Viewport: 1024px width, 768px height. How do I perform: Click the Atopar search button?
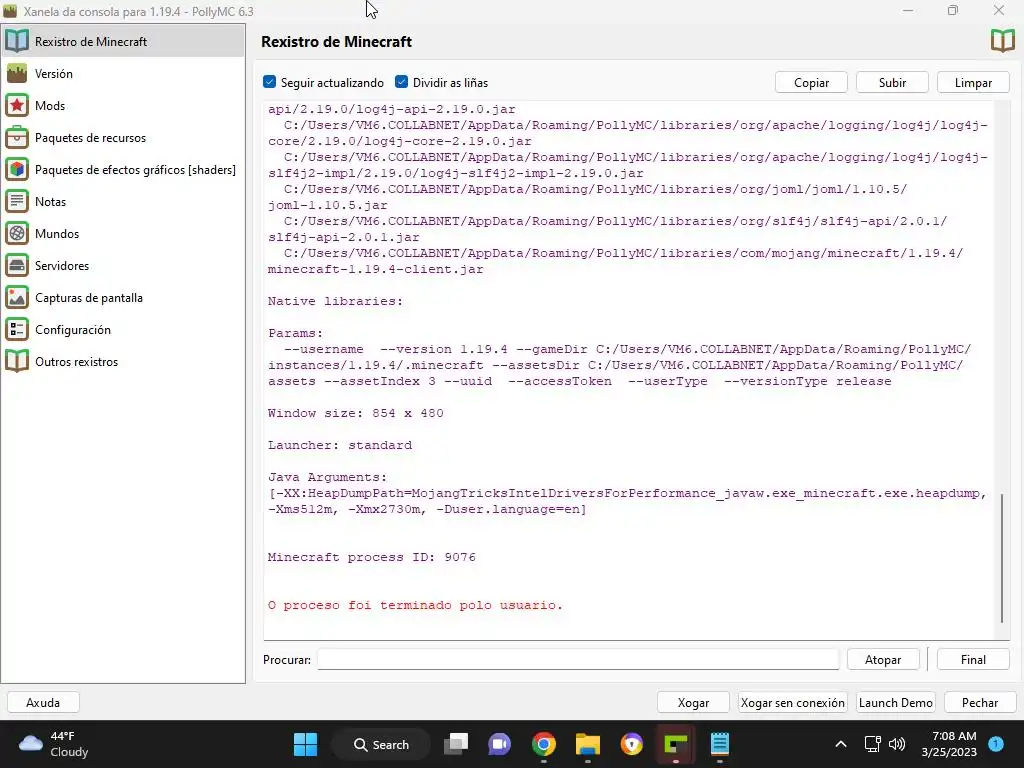pyautogui.click(x=883, y=660)
